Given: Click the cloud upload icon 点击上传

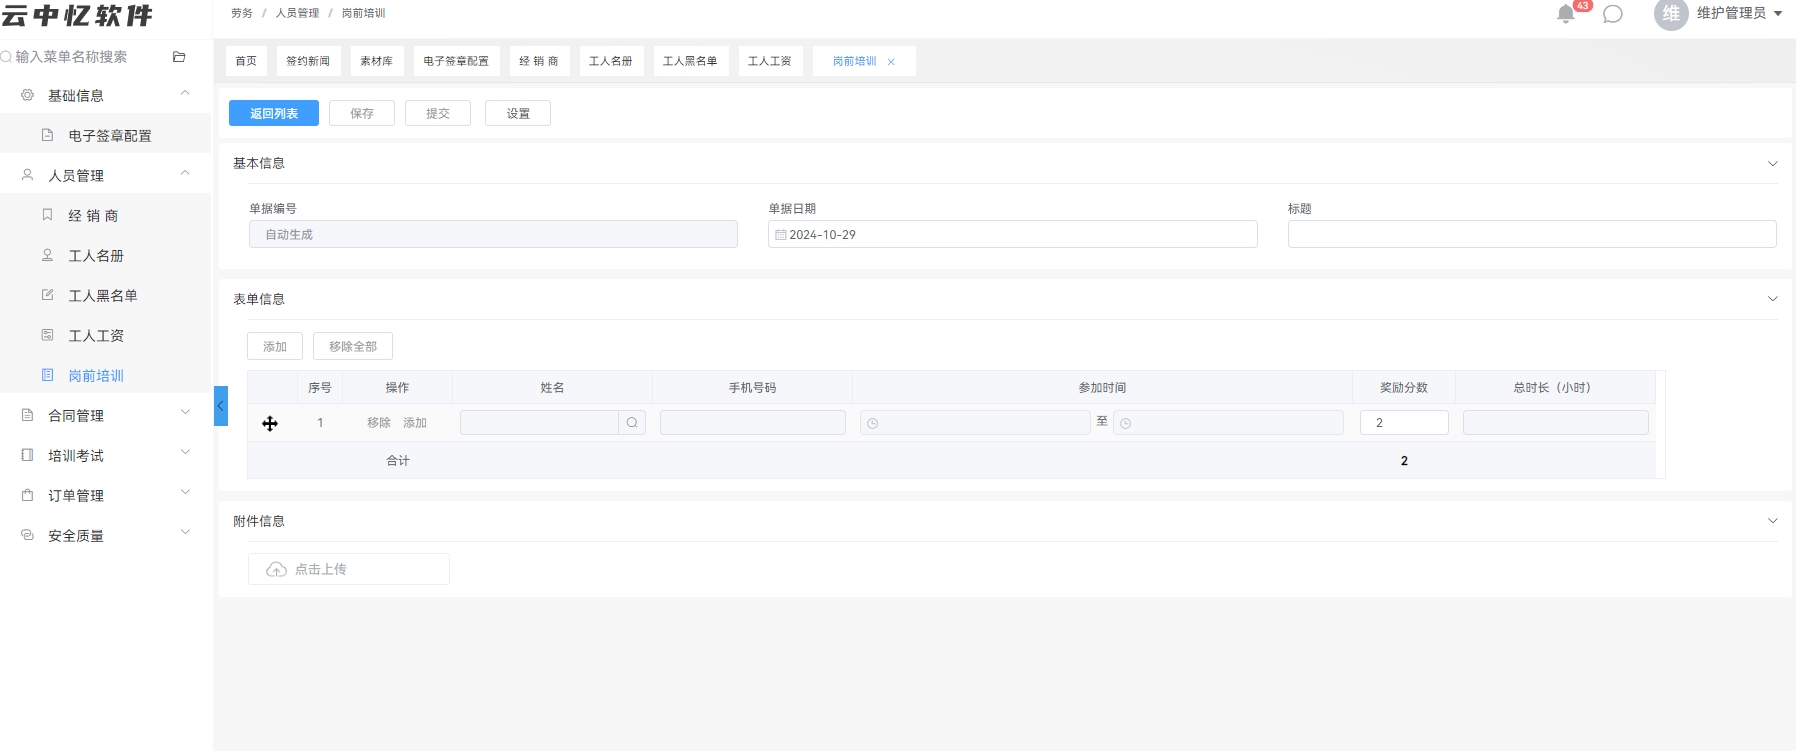Looking at the screenshot, I should pyautogui.click(x=276, y=569).
